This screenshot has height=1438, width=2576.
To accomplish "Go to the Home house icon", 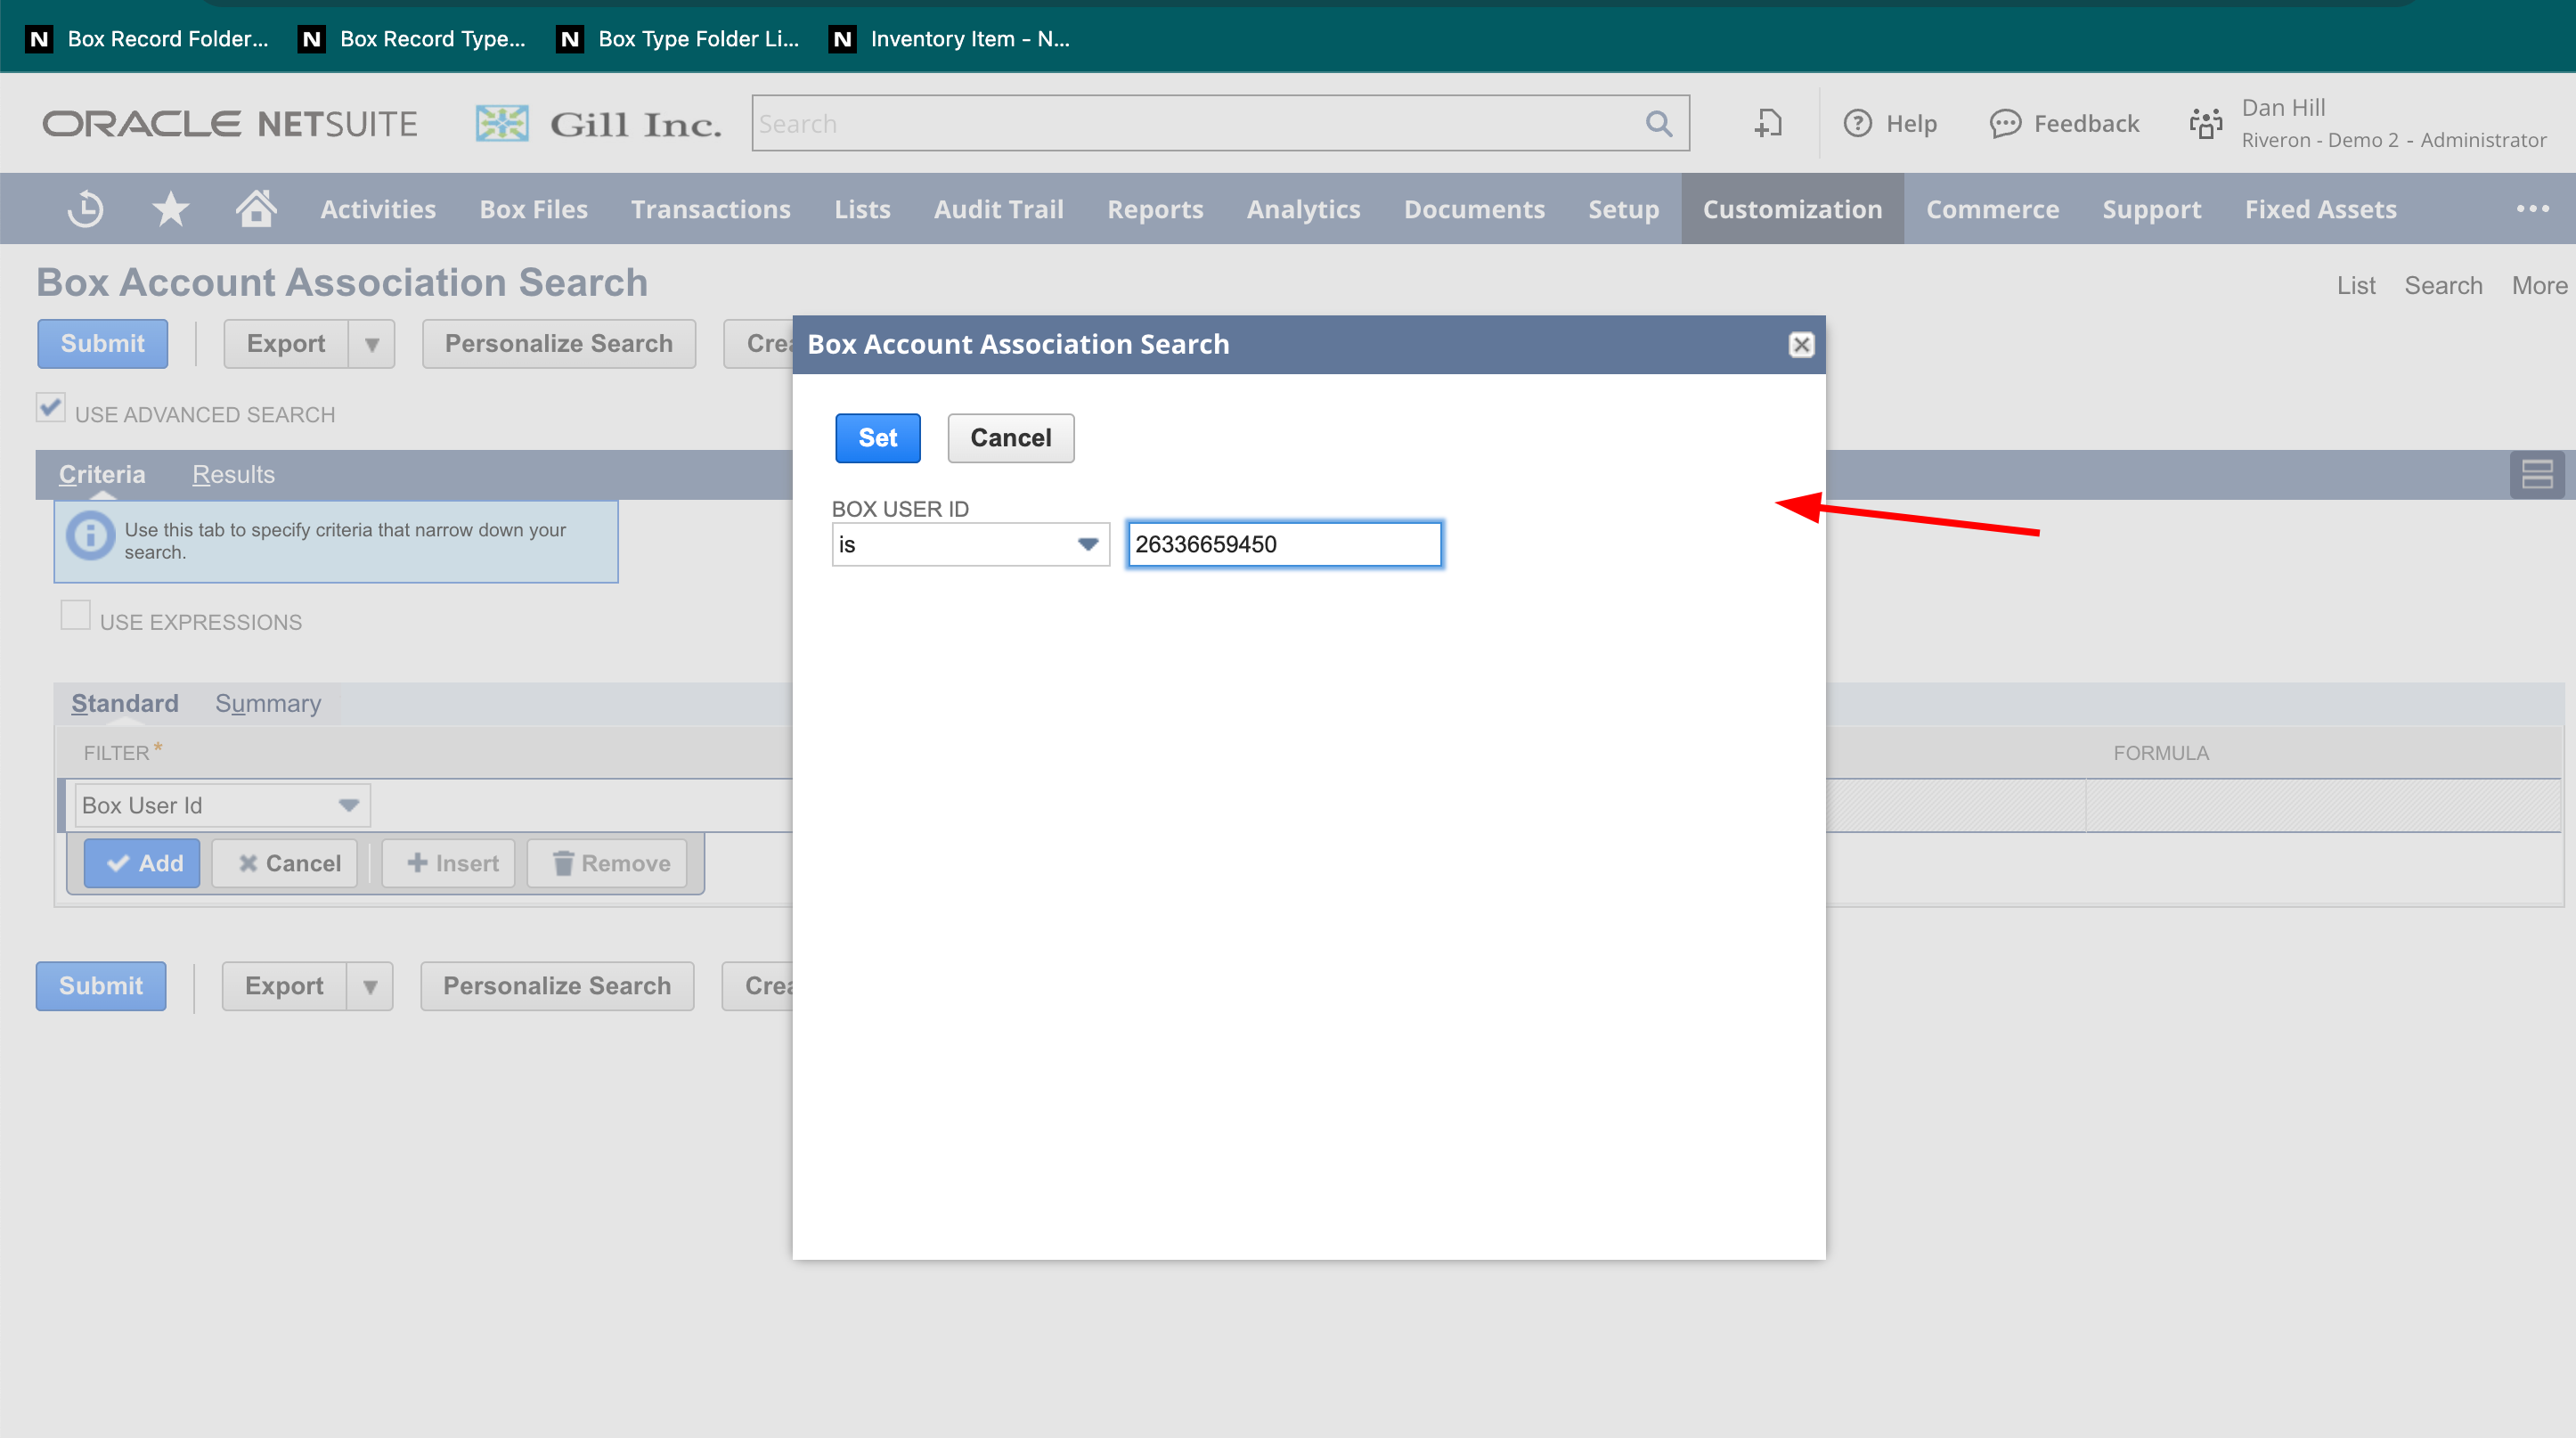I will tap(256, 209).
